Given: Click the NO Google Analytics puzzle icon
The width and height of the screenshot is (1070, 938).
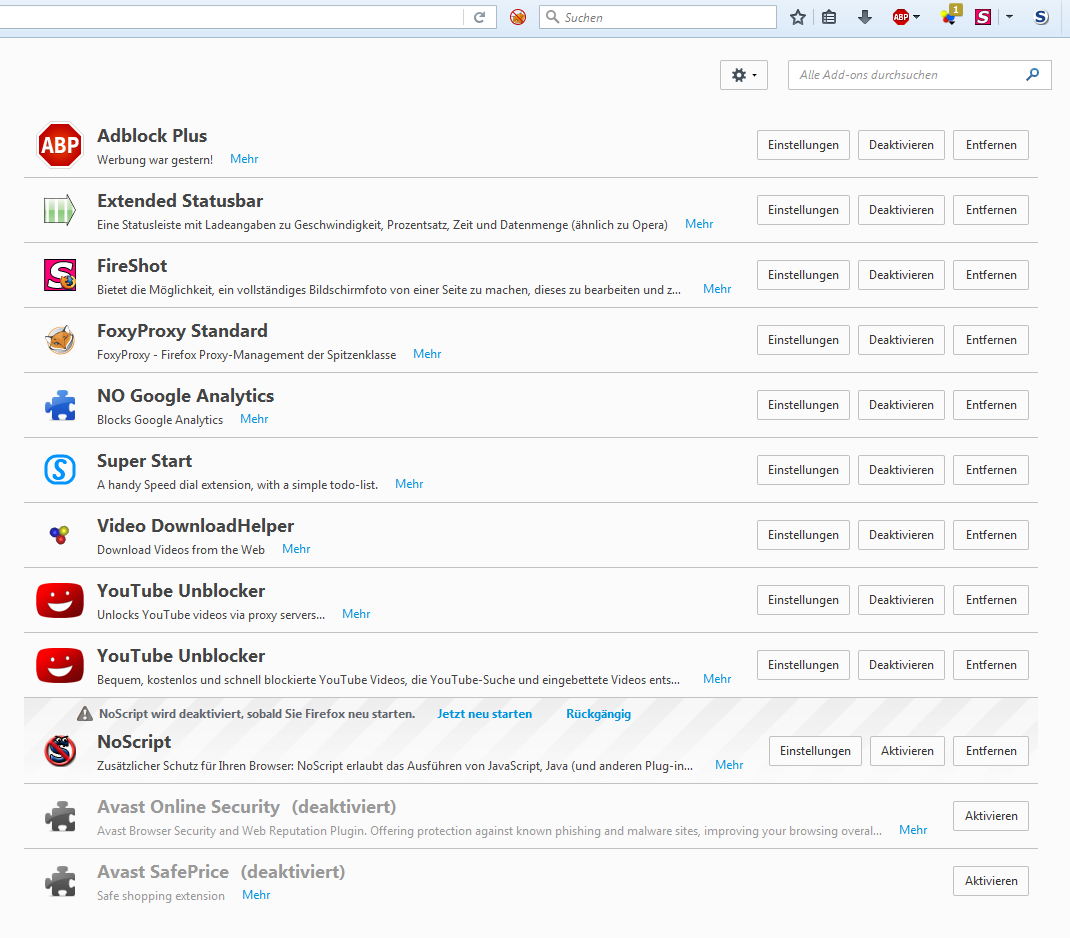Looking at the screenshot, I should click(x=60, y=405).
